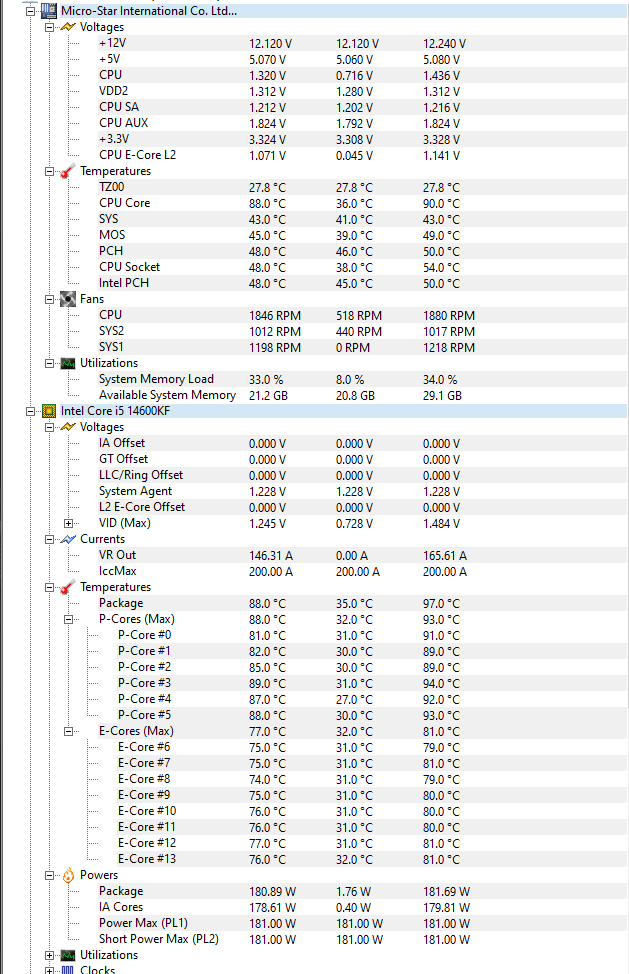Screen dimensions: 629x974
Task: Select the MOS temperature row
Action: point(361,235)
